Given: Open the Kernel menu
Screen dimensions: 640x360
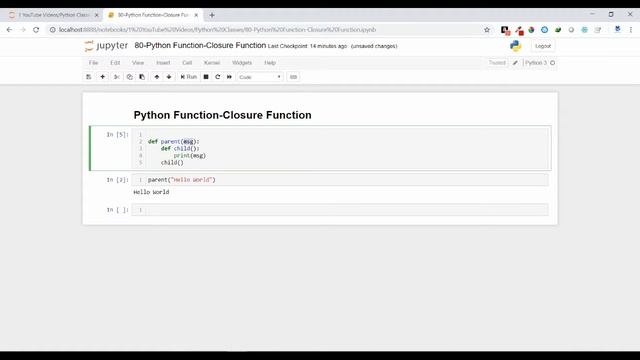Looking at the screenshot, I should click(212, 63).
